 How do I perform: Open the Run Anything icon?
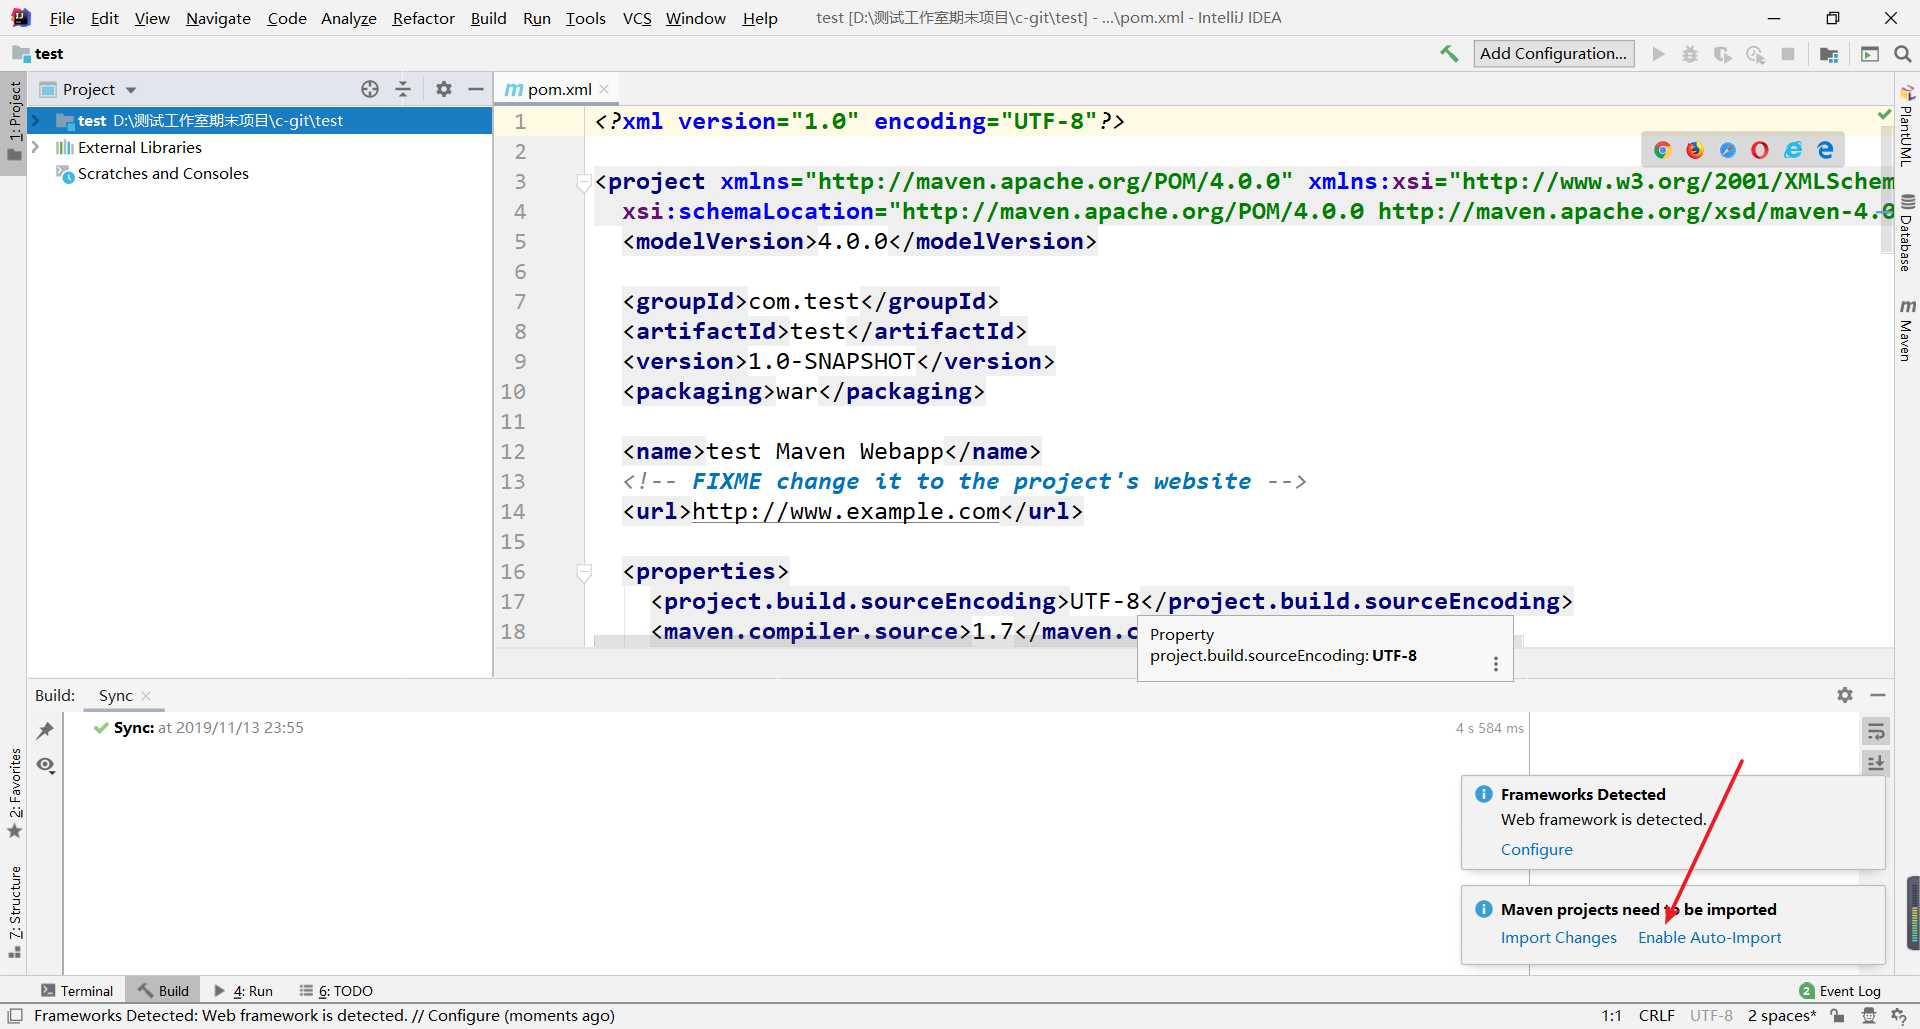(x=1870, y=54)
